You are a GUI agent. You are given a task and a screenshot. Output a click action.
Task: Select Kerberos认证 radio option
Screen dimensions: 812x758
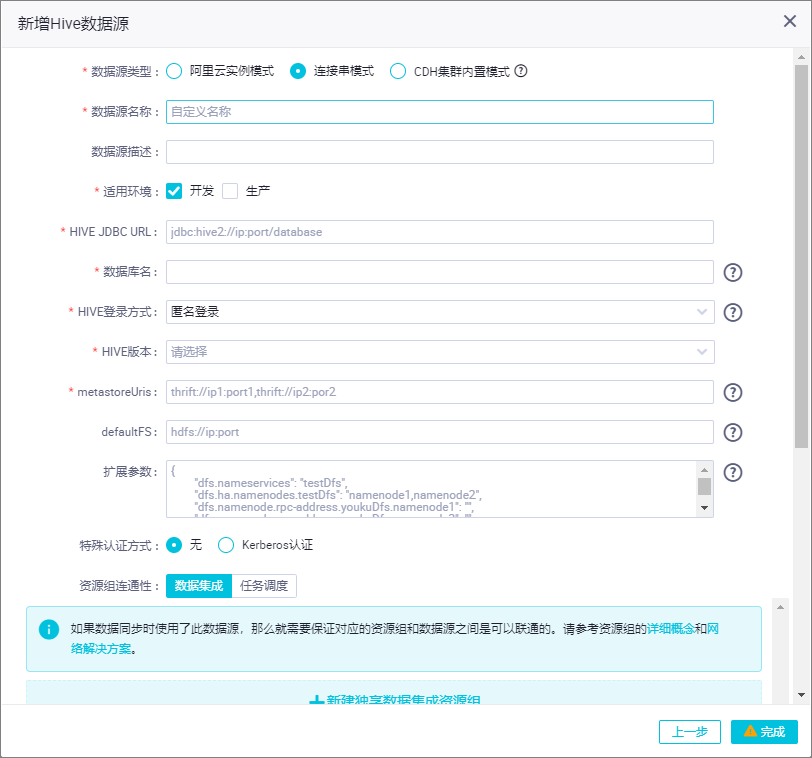pyautogui.click(x=226, y=545)
